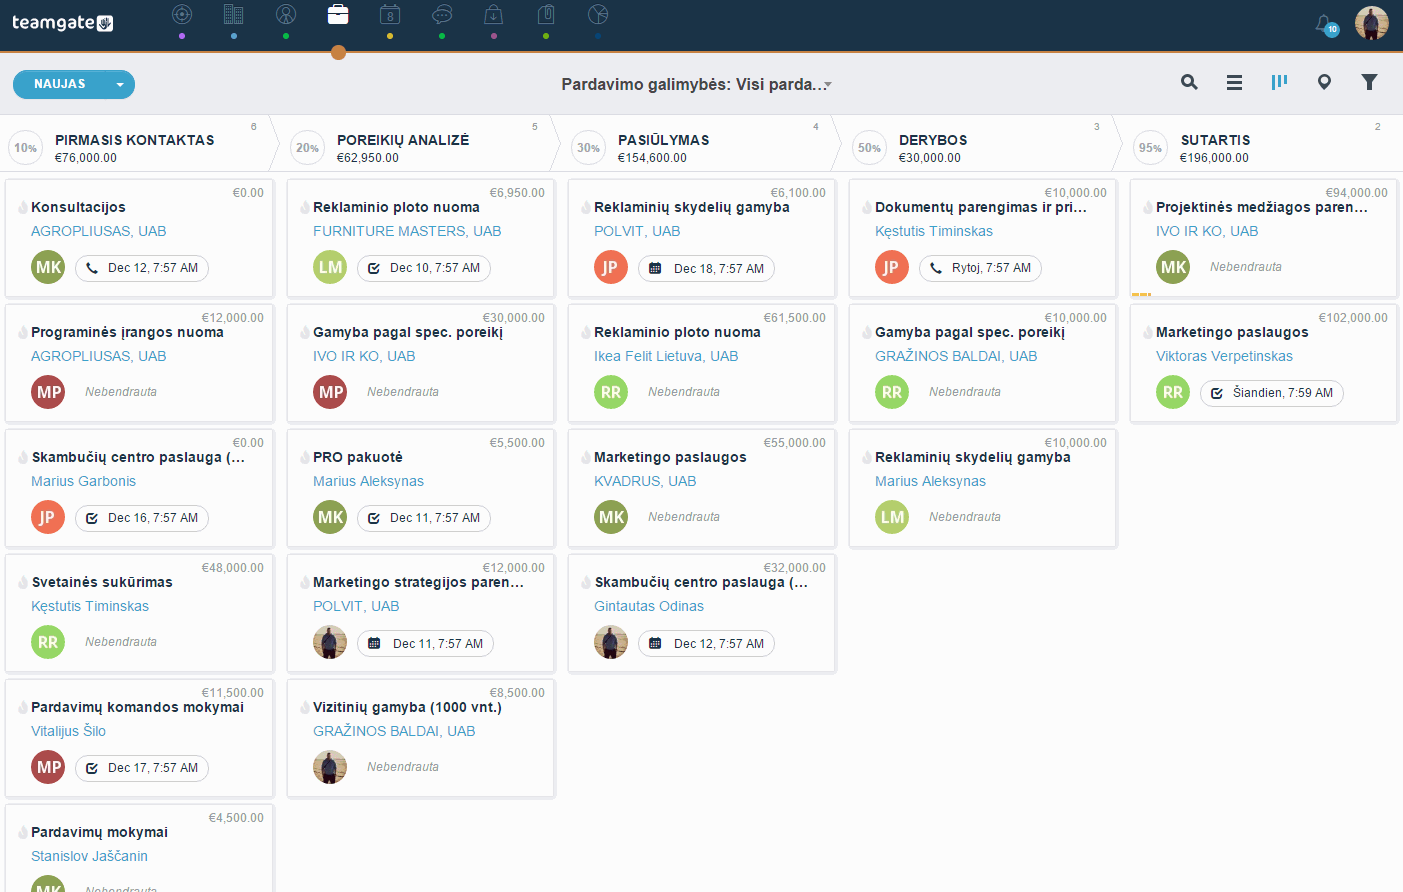Viewport: 1403px width, 892px height.
Task: Click the Rytoj 7:57 AM call activity
Action: coord(980,268)
